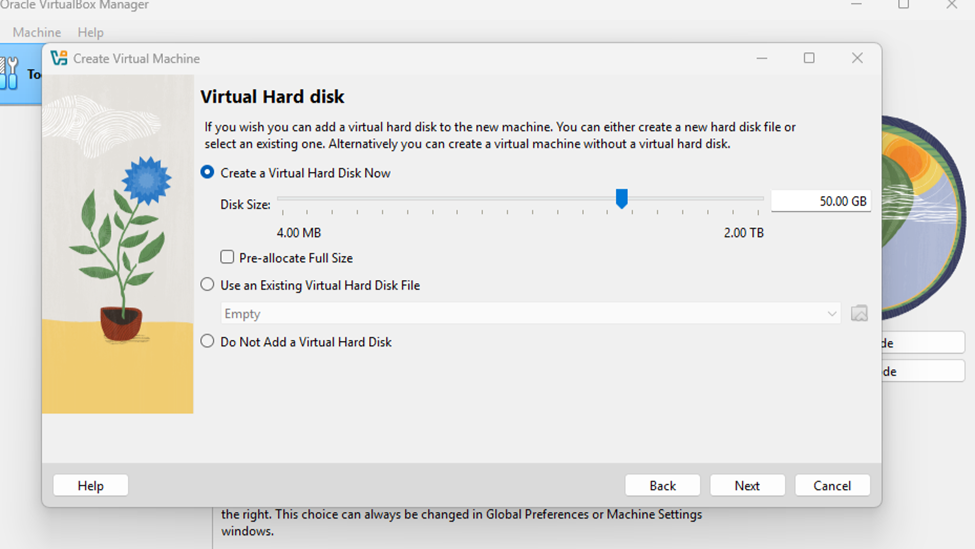Close the Create Virtual Machine dialog
This screenshot has width=975, height=549.
857,58
